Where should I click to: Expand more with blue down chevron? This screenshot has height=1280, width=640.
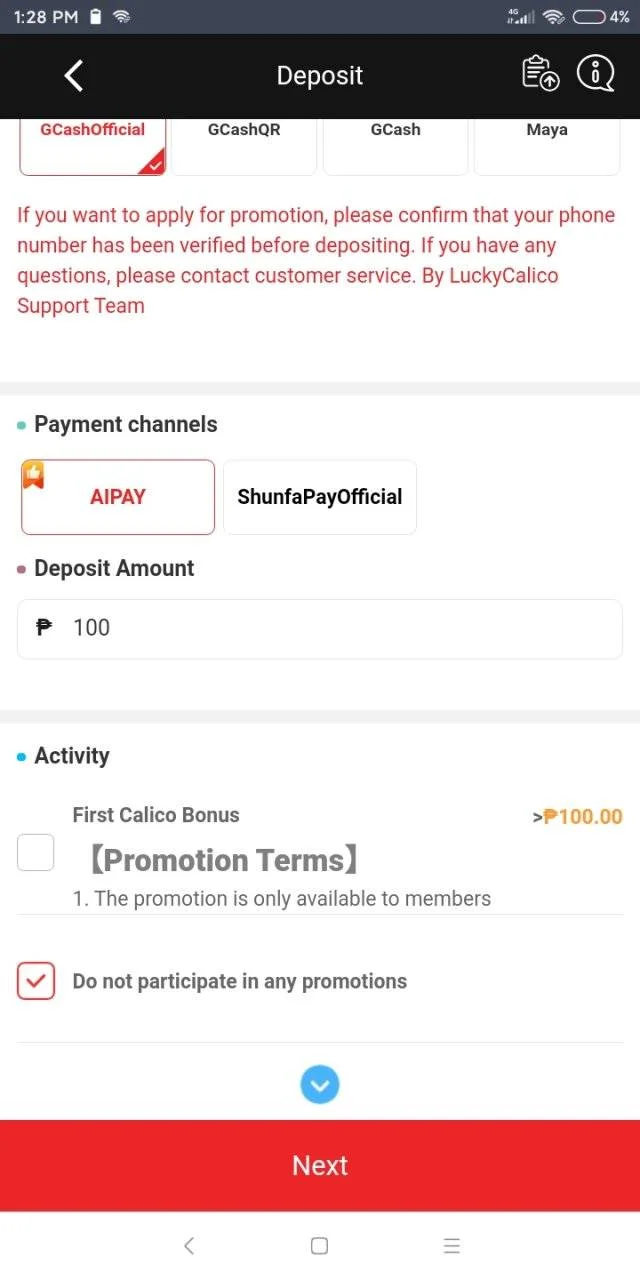tap(320, 1084)
